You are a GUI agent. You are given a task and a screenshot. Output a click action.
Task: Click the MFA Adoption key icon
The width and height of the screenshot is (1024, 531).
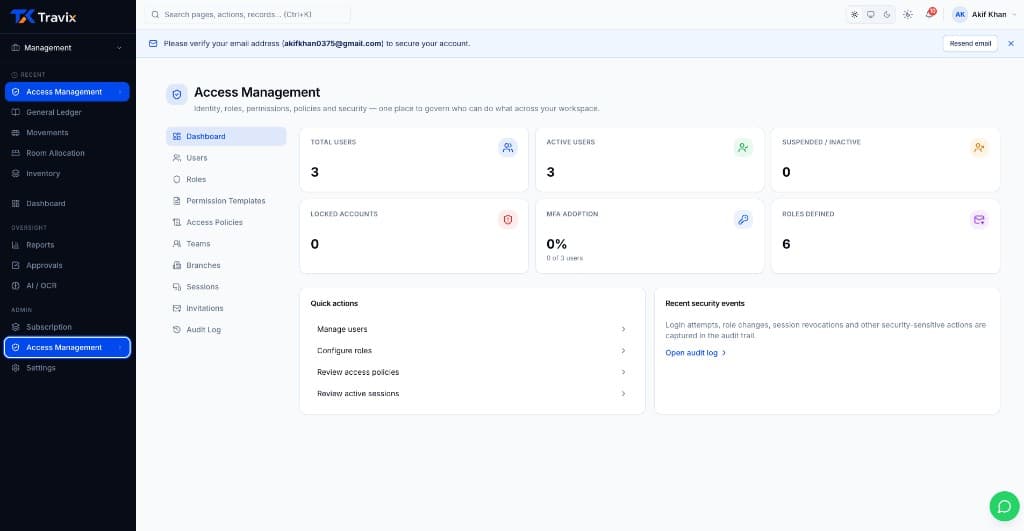click(x=743, y=219)
